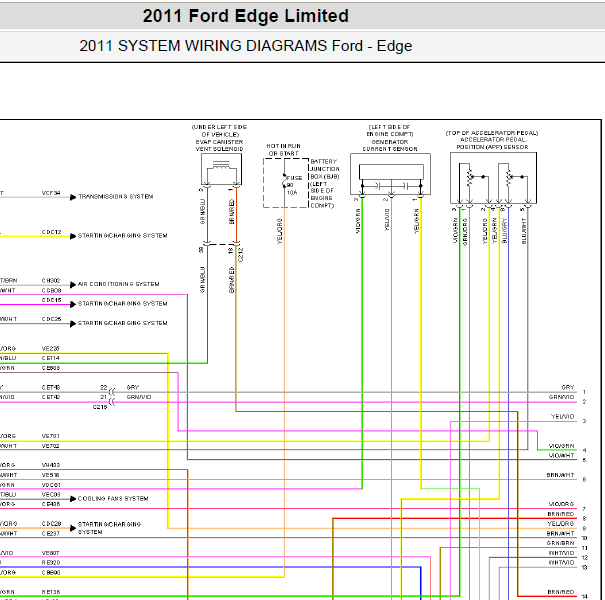605x600 pixels.
Task: Click the BRN/WHT wire label at pin 6
Action: pos(560,475)
